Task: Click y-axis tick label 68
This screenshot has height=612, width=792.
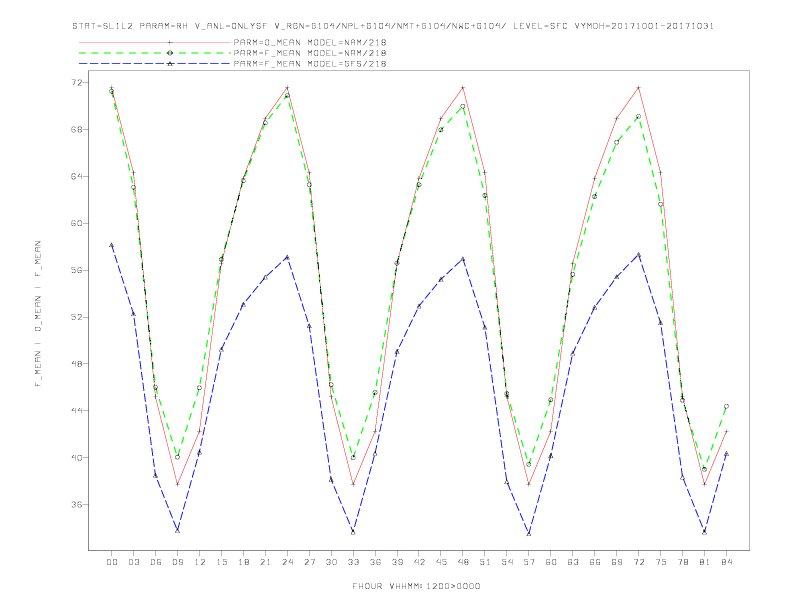Action: click(x=79, y=129)
